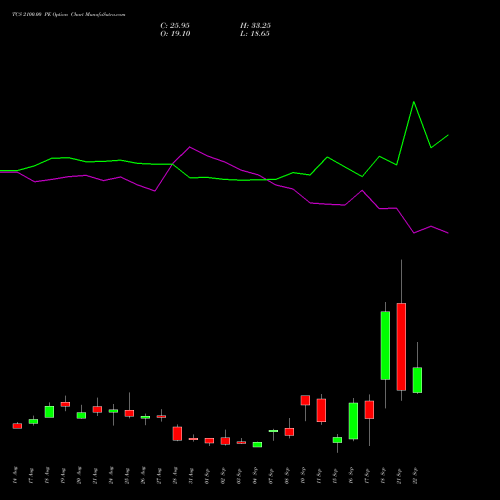500x500 pixels.
Task: Click the 14 Aug date label
Action: (15, 475)
